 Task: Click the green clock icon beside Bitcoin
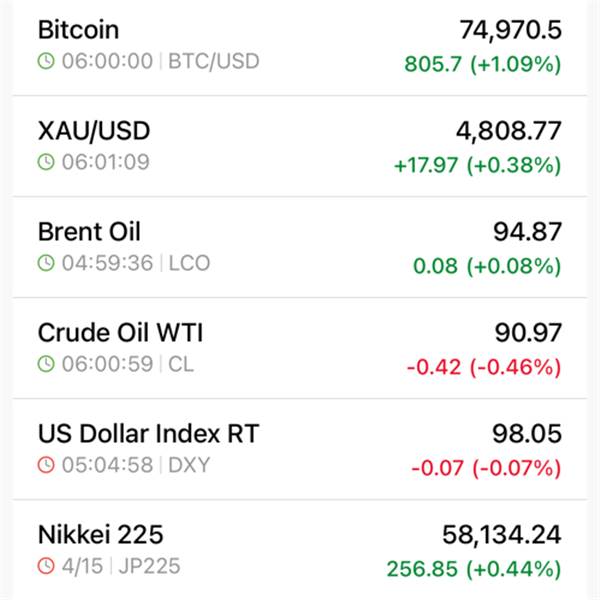46,62
